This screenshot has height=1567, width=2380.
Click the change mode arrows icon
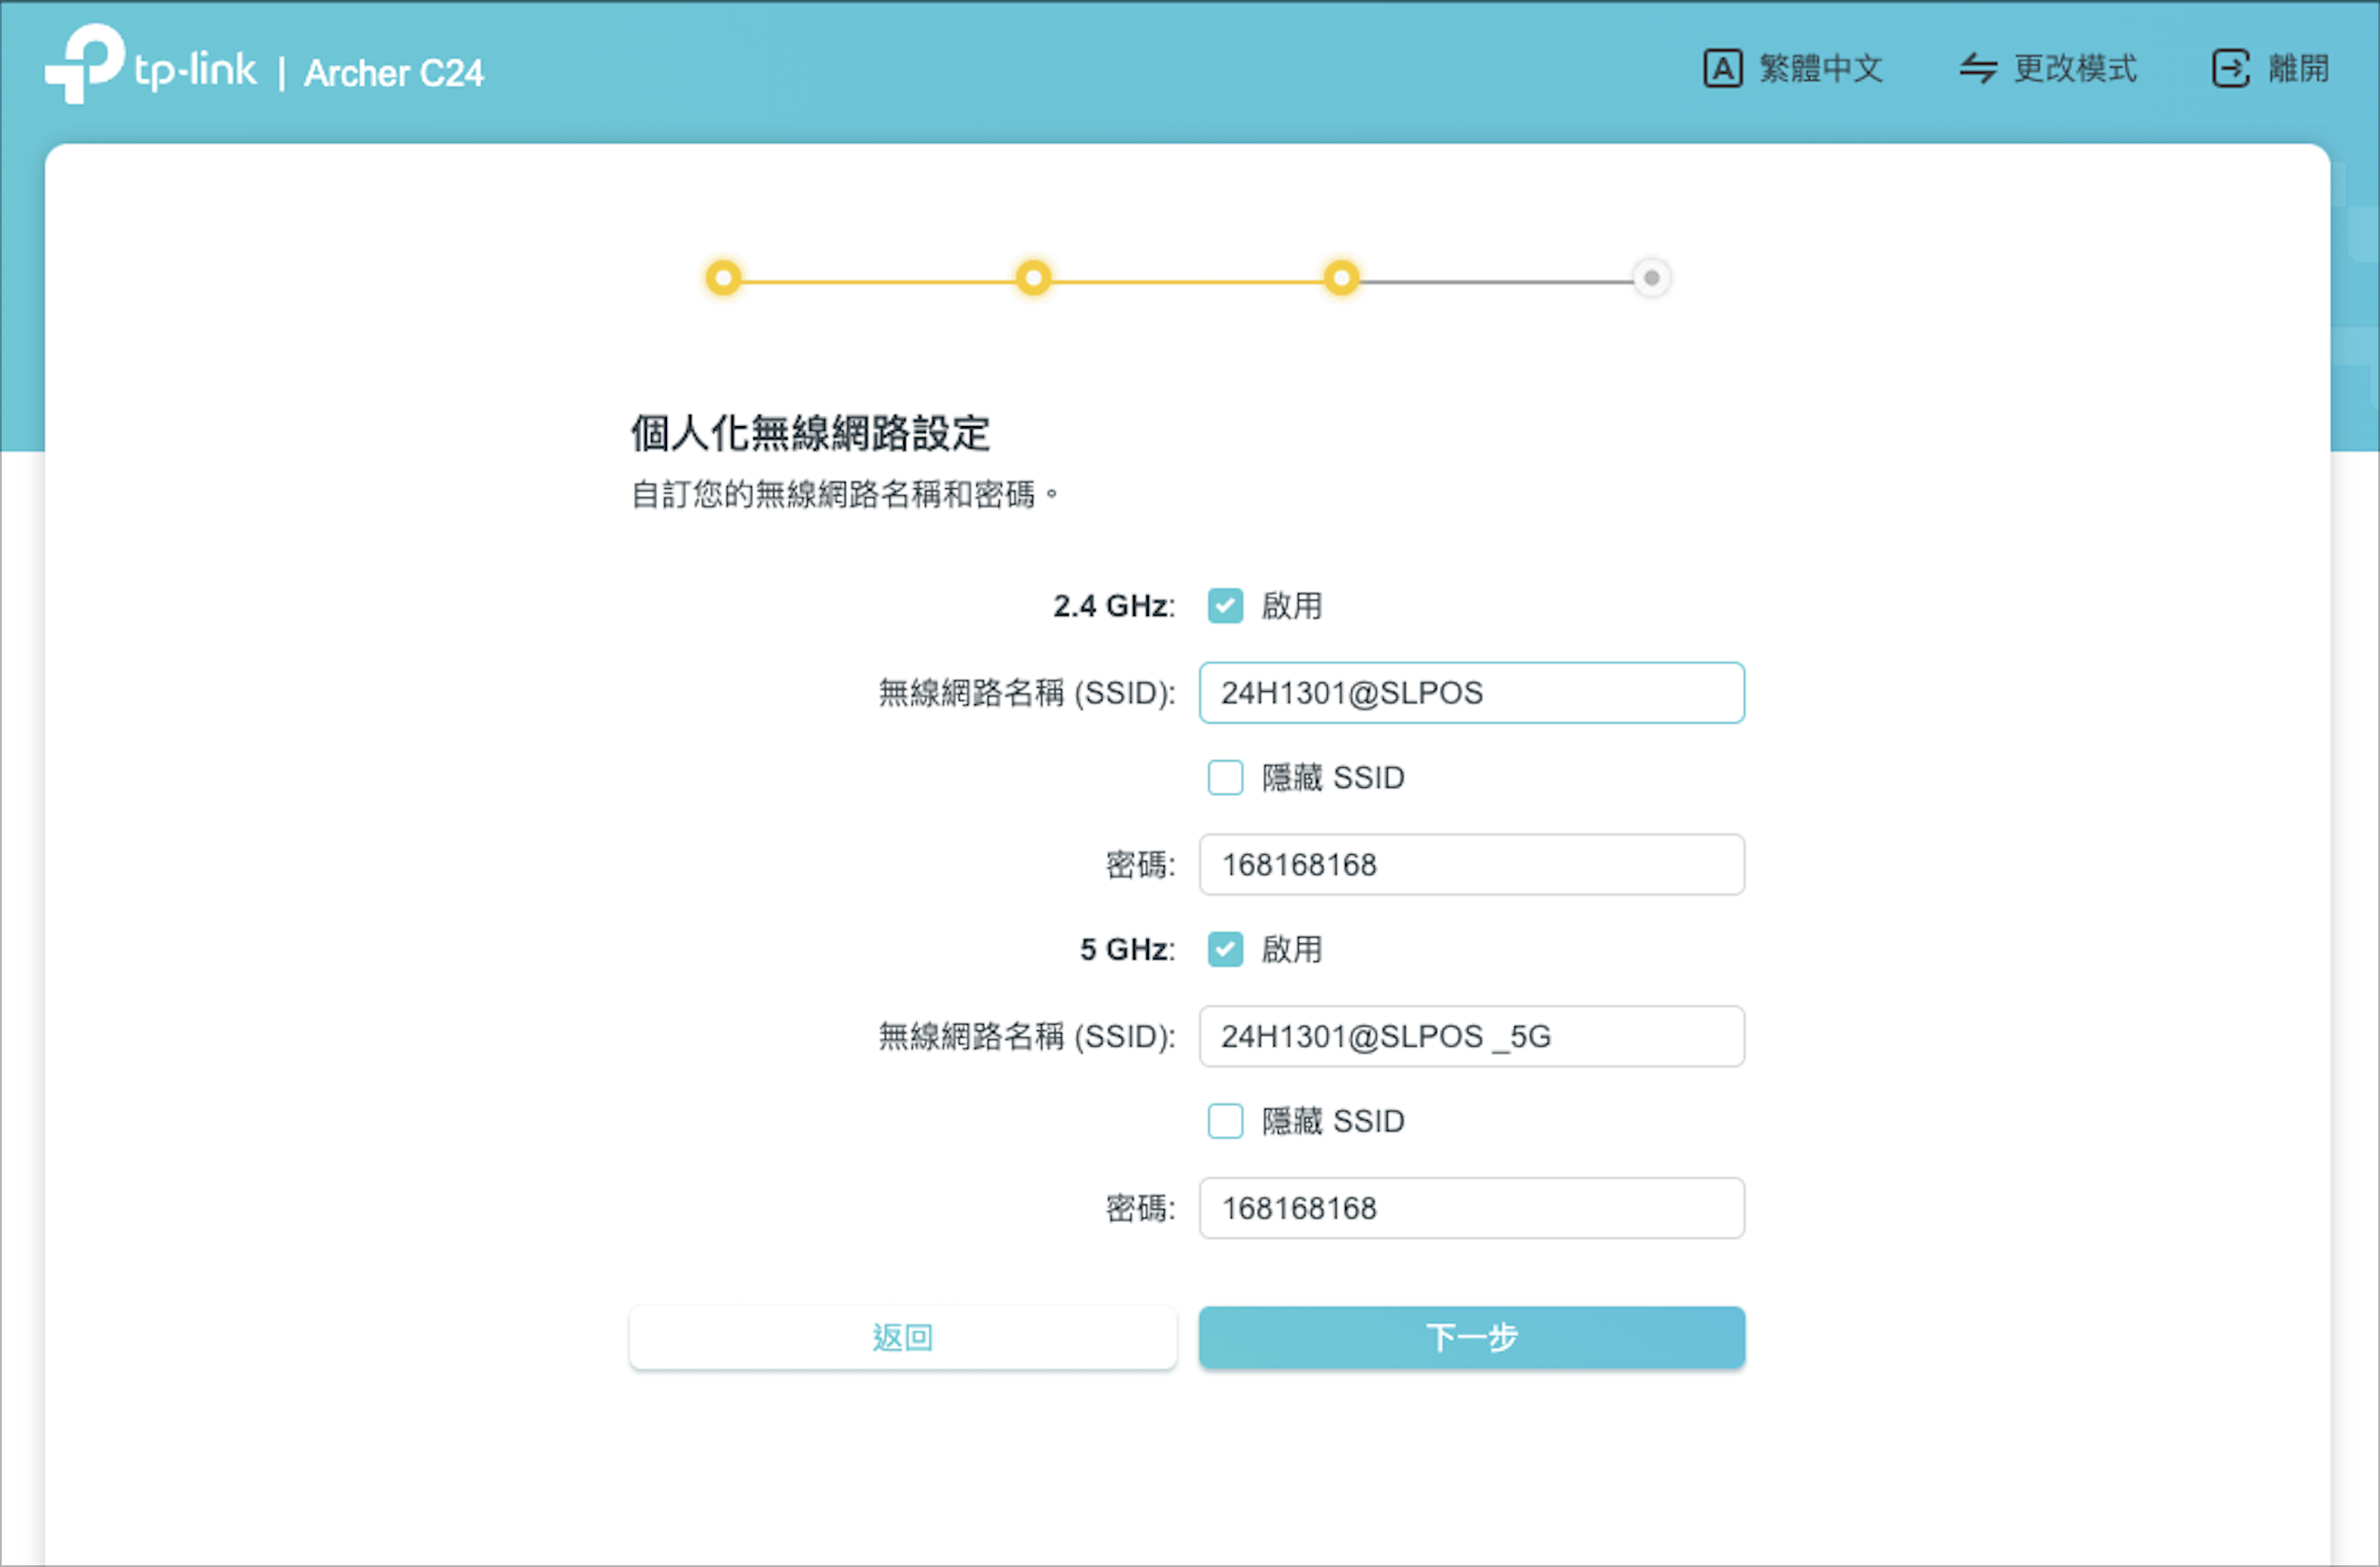(1977, 69)
